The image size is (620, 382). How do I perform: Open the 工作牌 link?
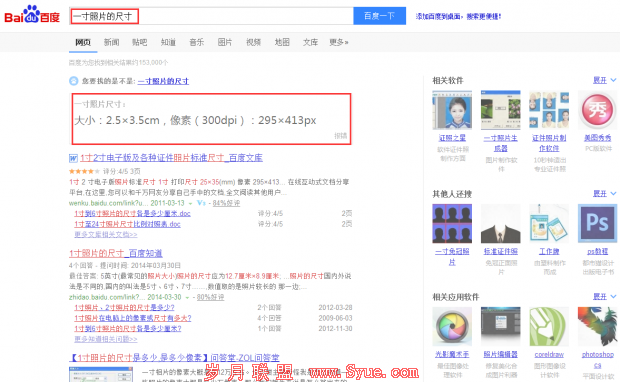point(549,252)
